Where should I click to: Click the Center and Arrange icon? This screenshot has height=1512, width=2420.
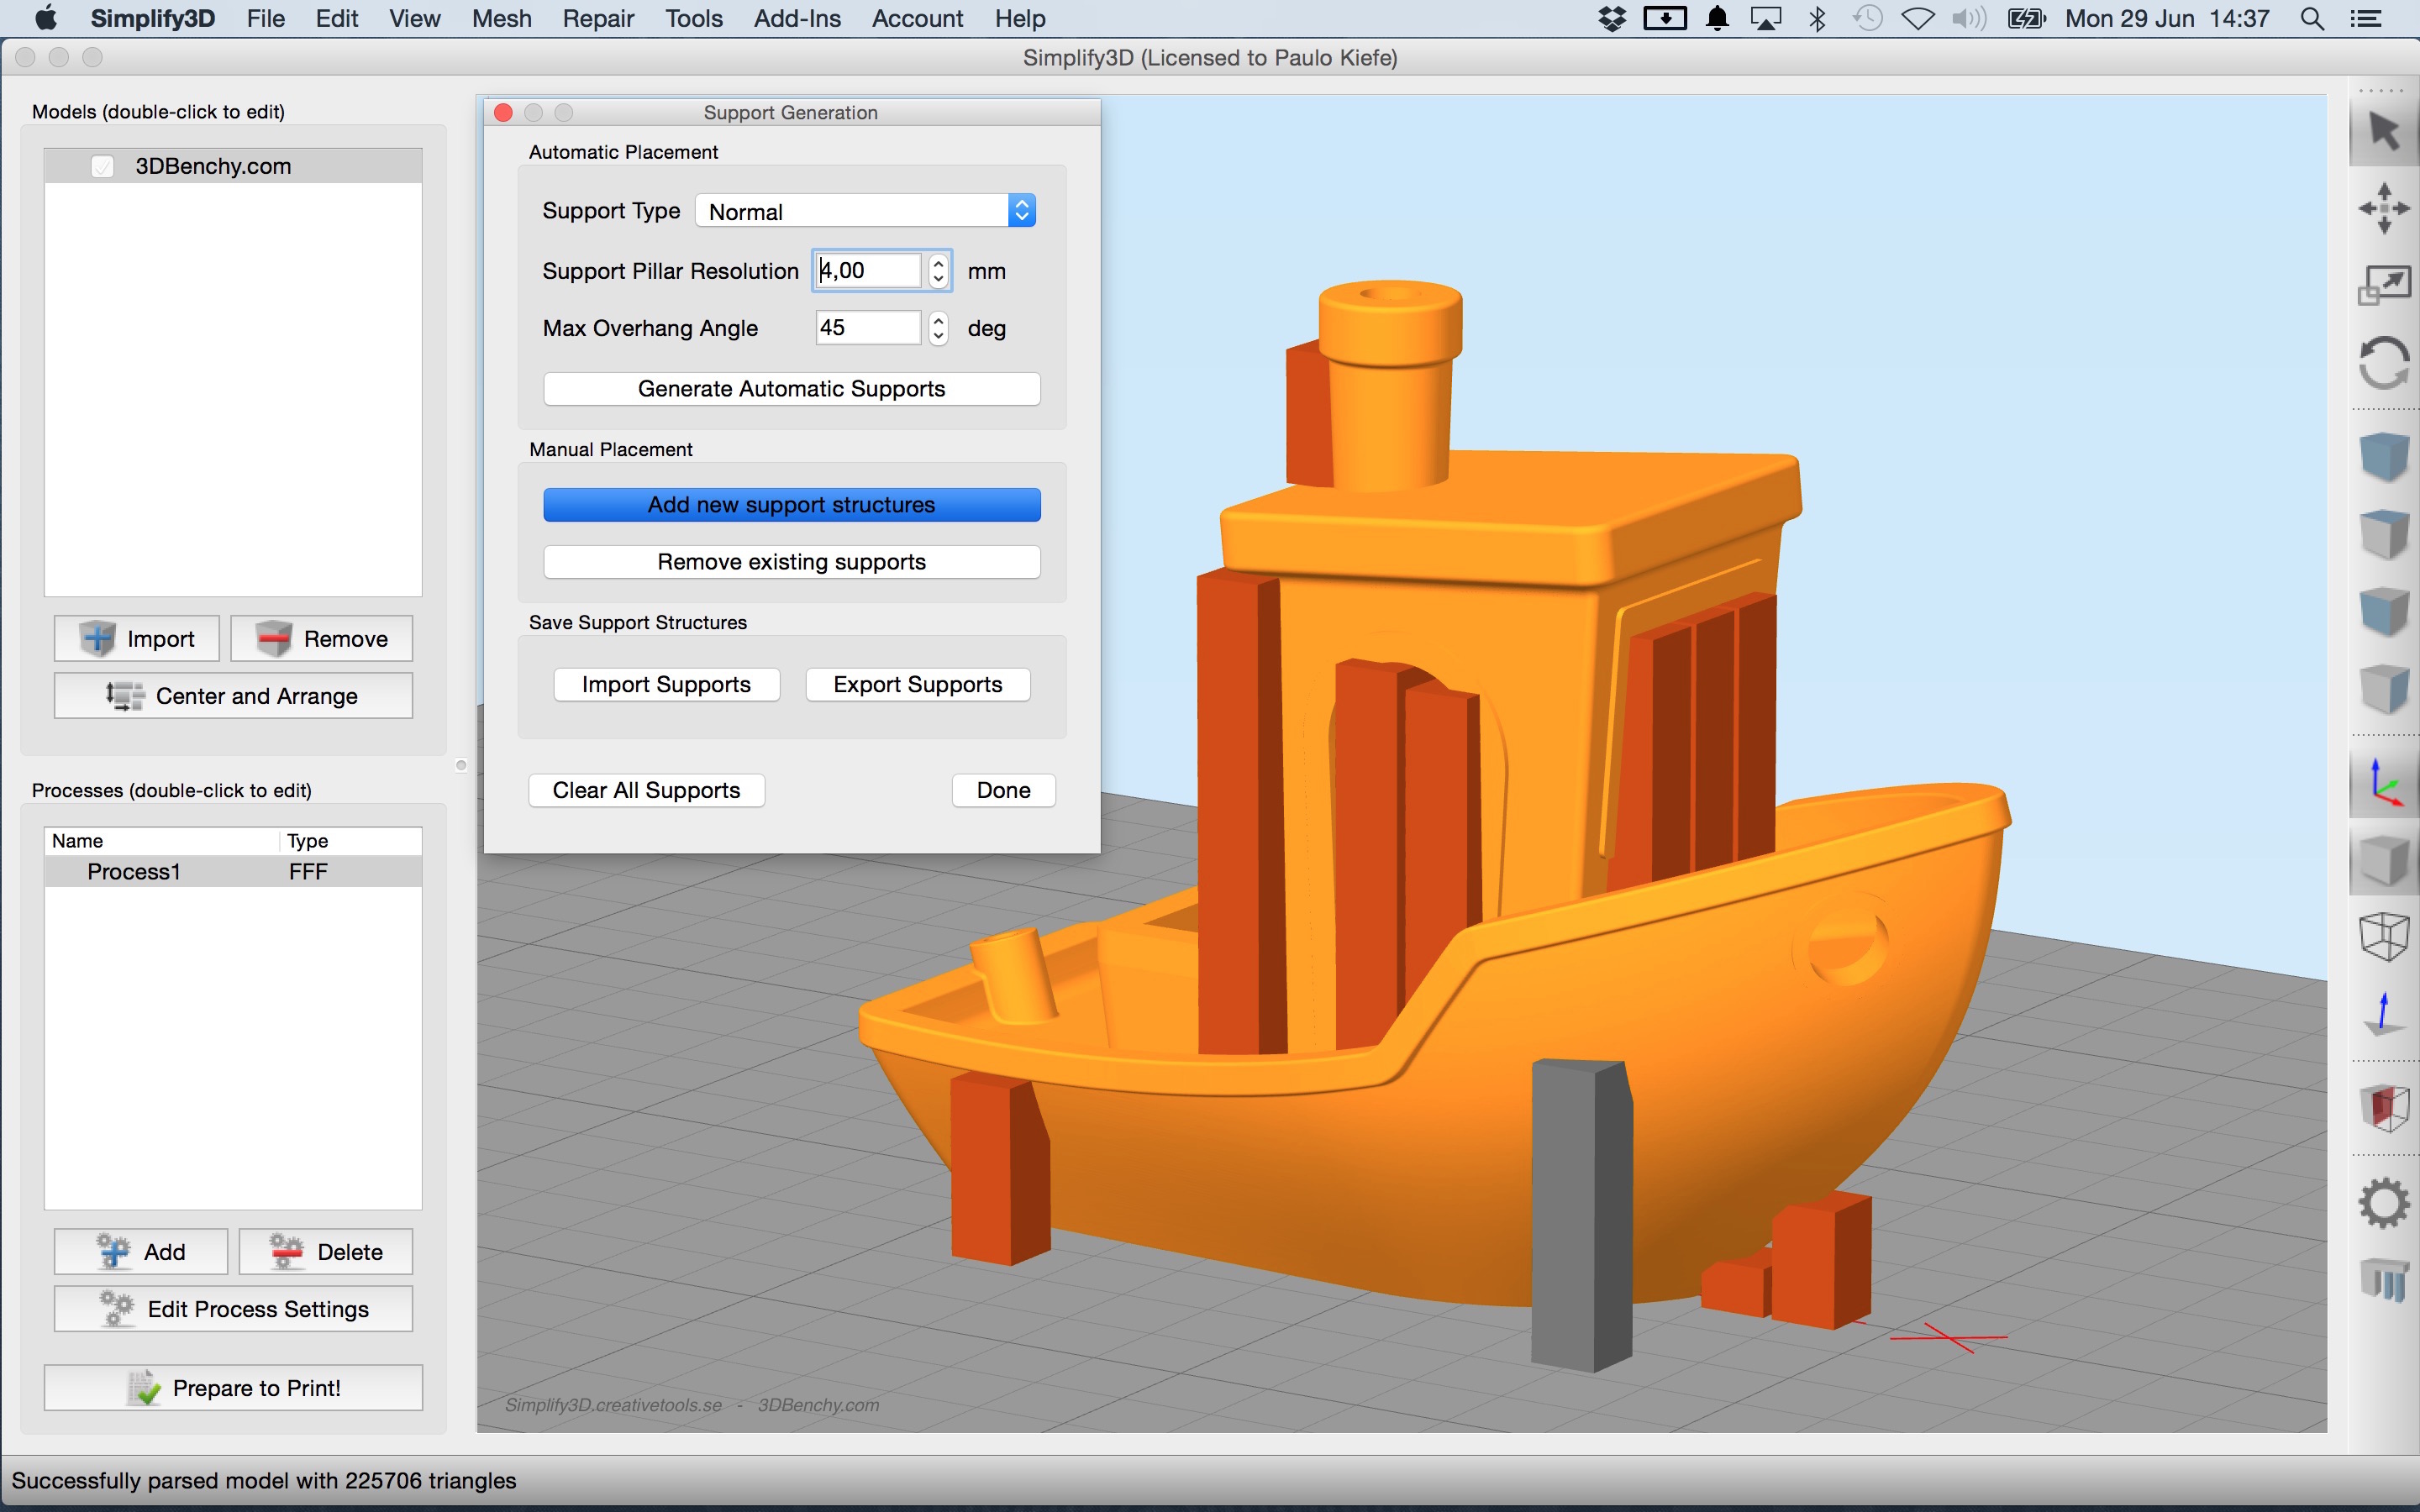point(125,695)
